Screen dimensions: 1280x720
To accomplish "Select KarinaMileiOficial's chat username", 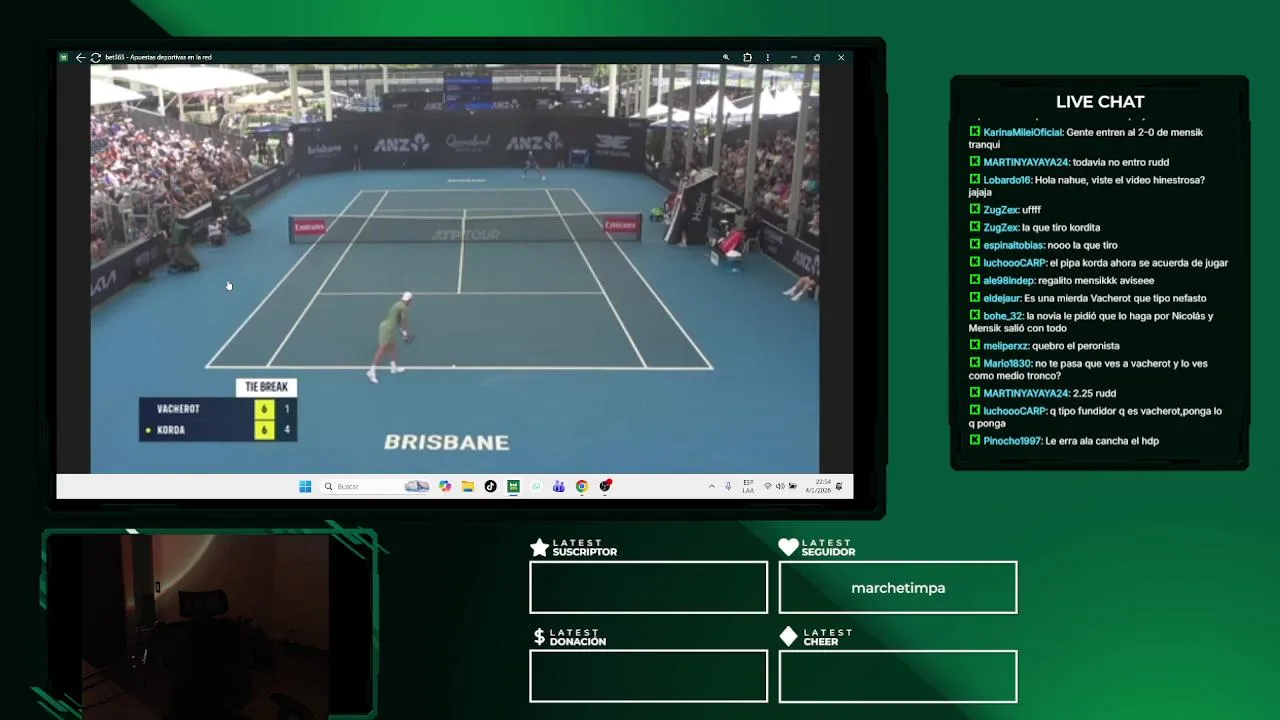I will tap(1023, 132).
